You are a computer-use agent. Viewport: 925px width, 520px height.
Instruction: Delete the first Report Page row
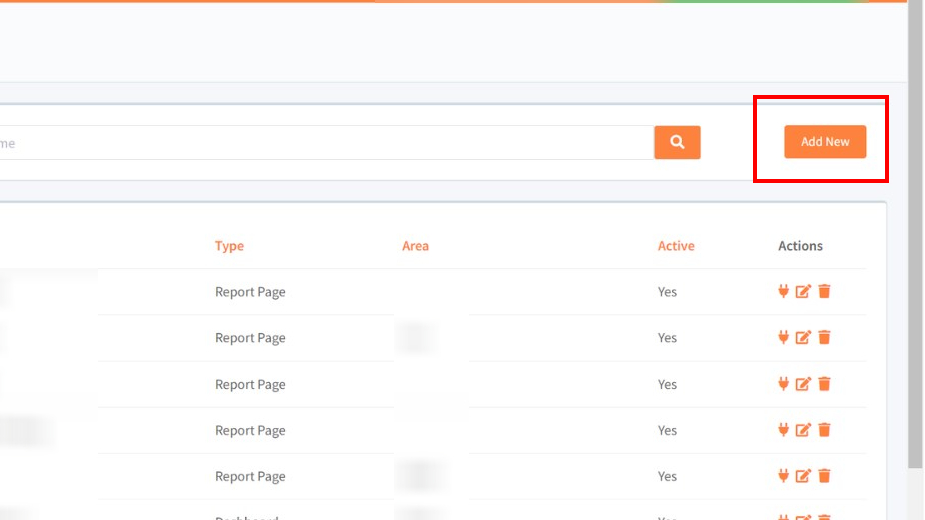pyautogui.click(x=824, y=291)
